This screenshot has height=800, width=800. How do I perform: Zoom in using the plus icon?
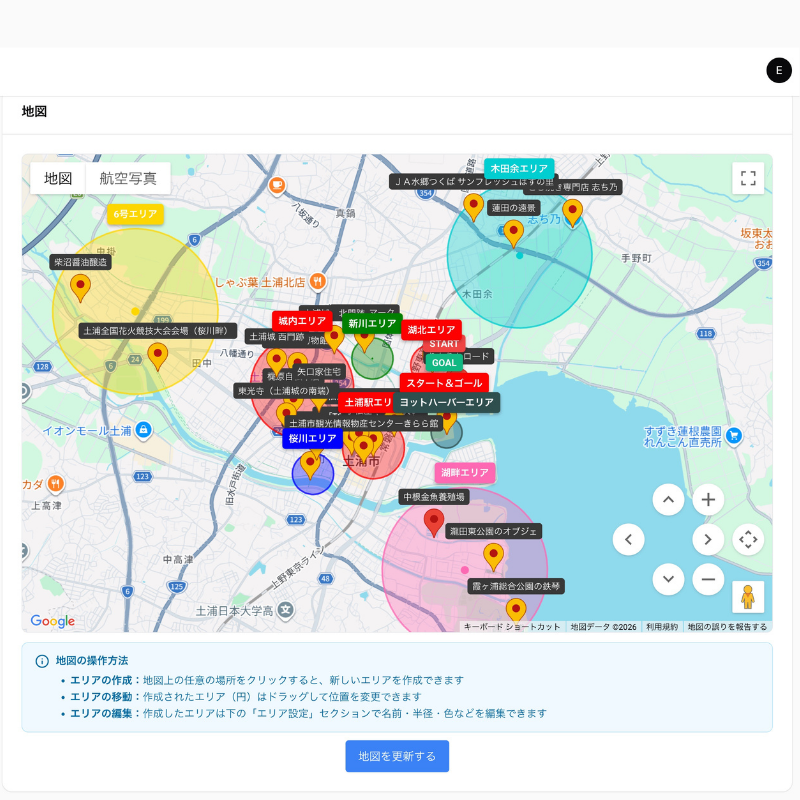pos(707,499)
